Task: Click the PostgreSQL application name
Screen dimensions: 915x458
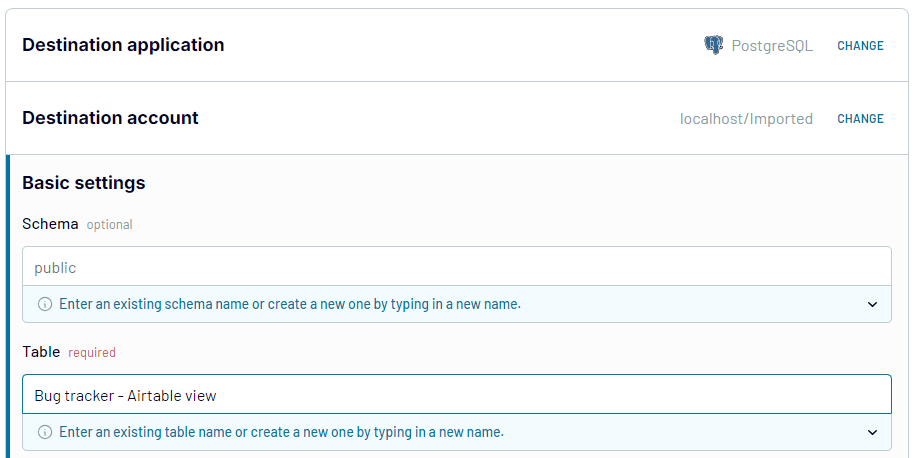Action: coord(772,46)
